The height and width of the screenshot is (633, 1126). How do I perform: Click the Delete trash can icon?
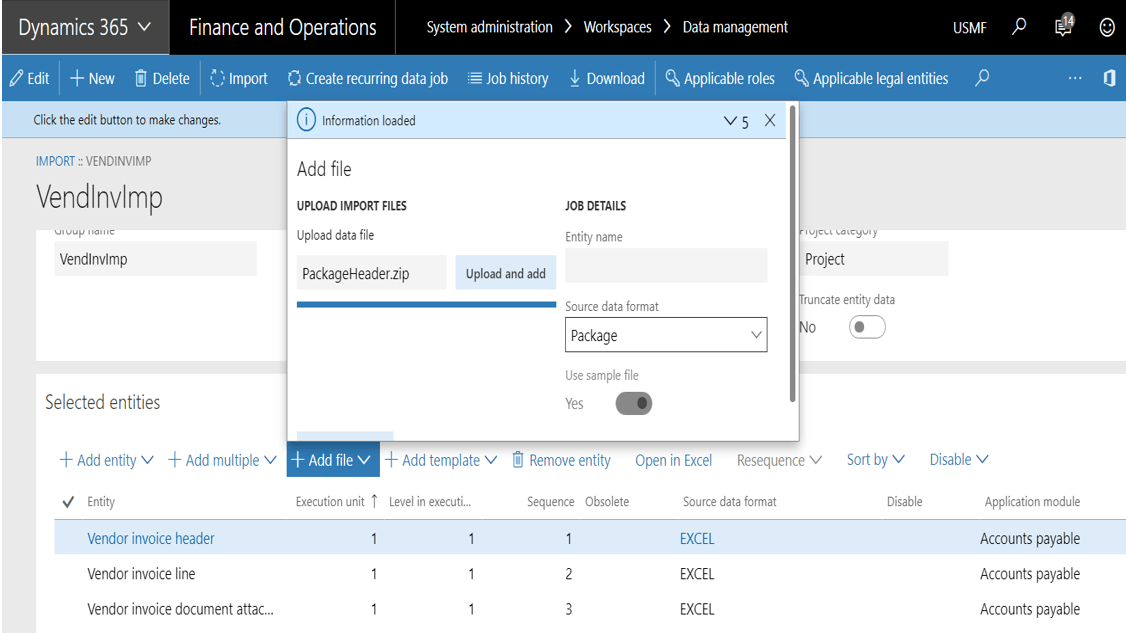click(141, 78)
